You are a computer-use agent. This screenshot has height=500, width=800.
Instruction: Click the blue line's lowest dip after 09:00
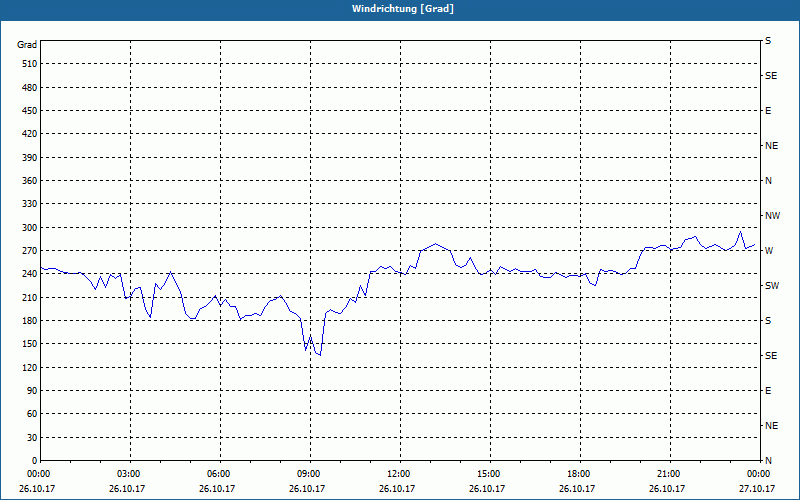click(320, 355)
